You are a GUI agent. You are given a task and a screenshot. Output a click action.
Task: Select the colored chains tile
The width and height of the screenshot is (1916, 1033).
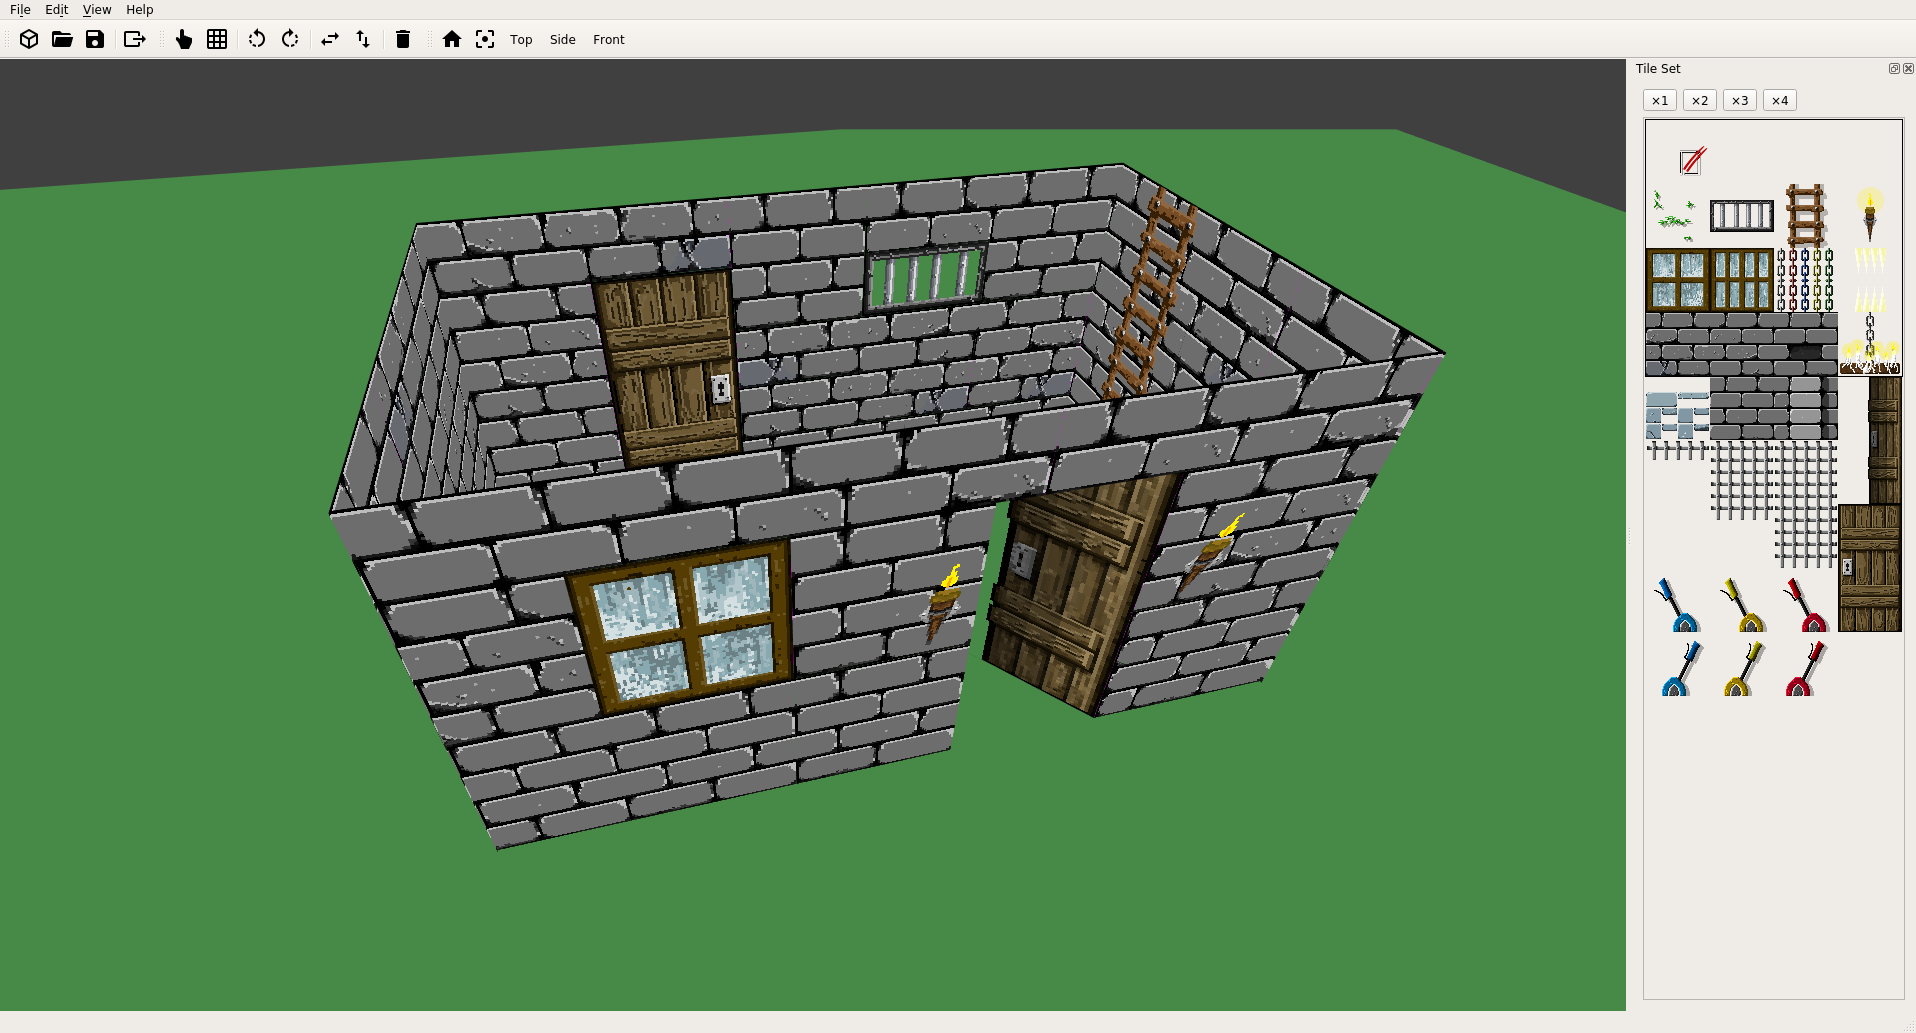pos(1805,280)
